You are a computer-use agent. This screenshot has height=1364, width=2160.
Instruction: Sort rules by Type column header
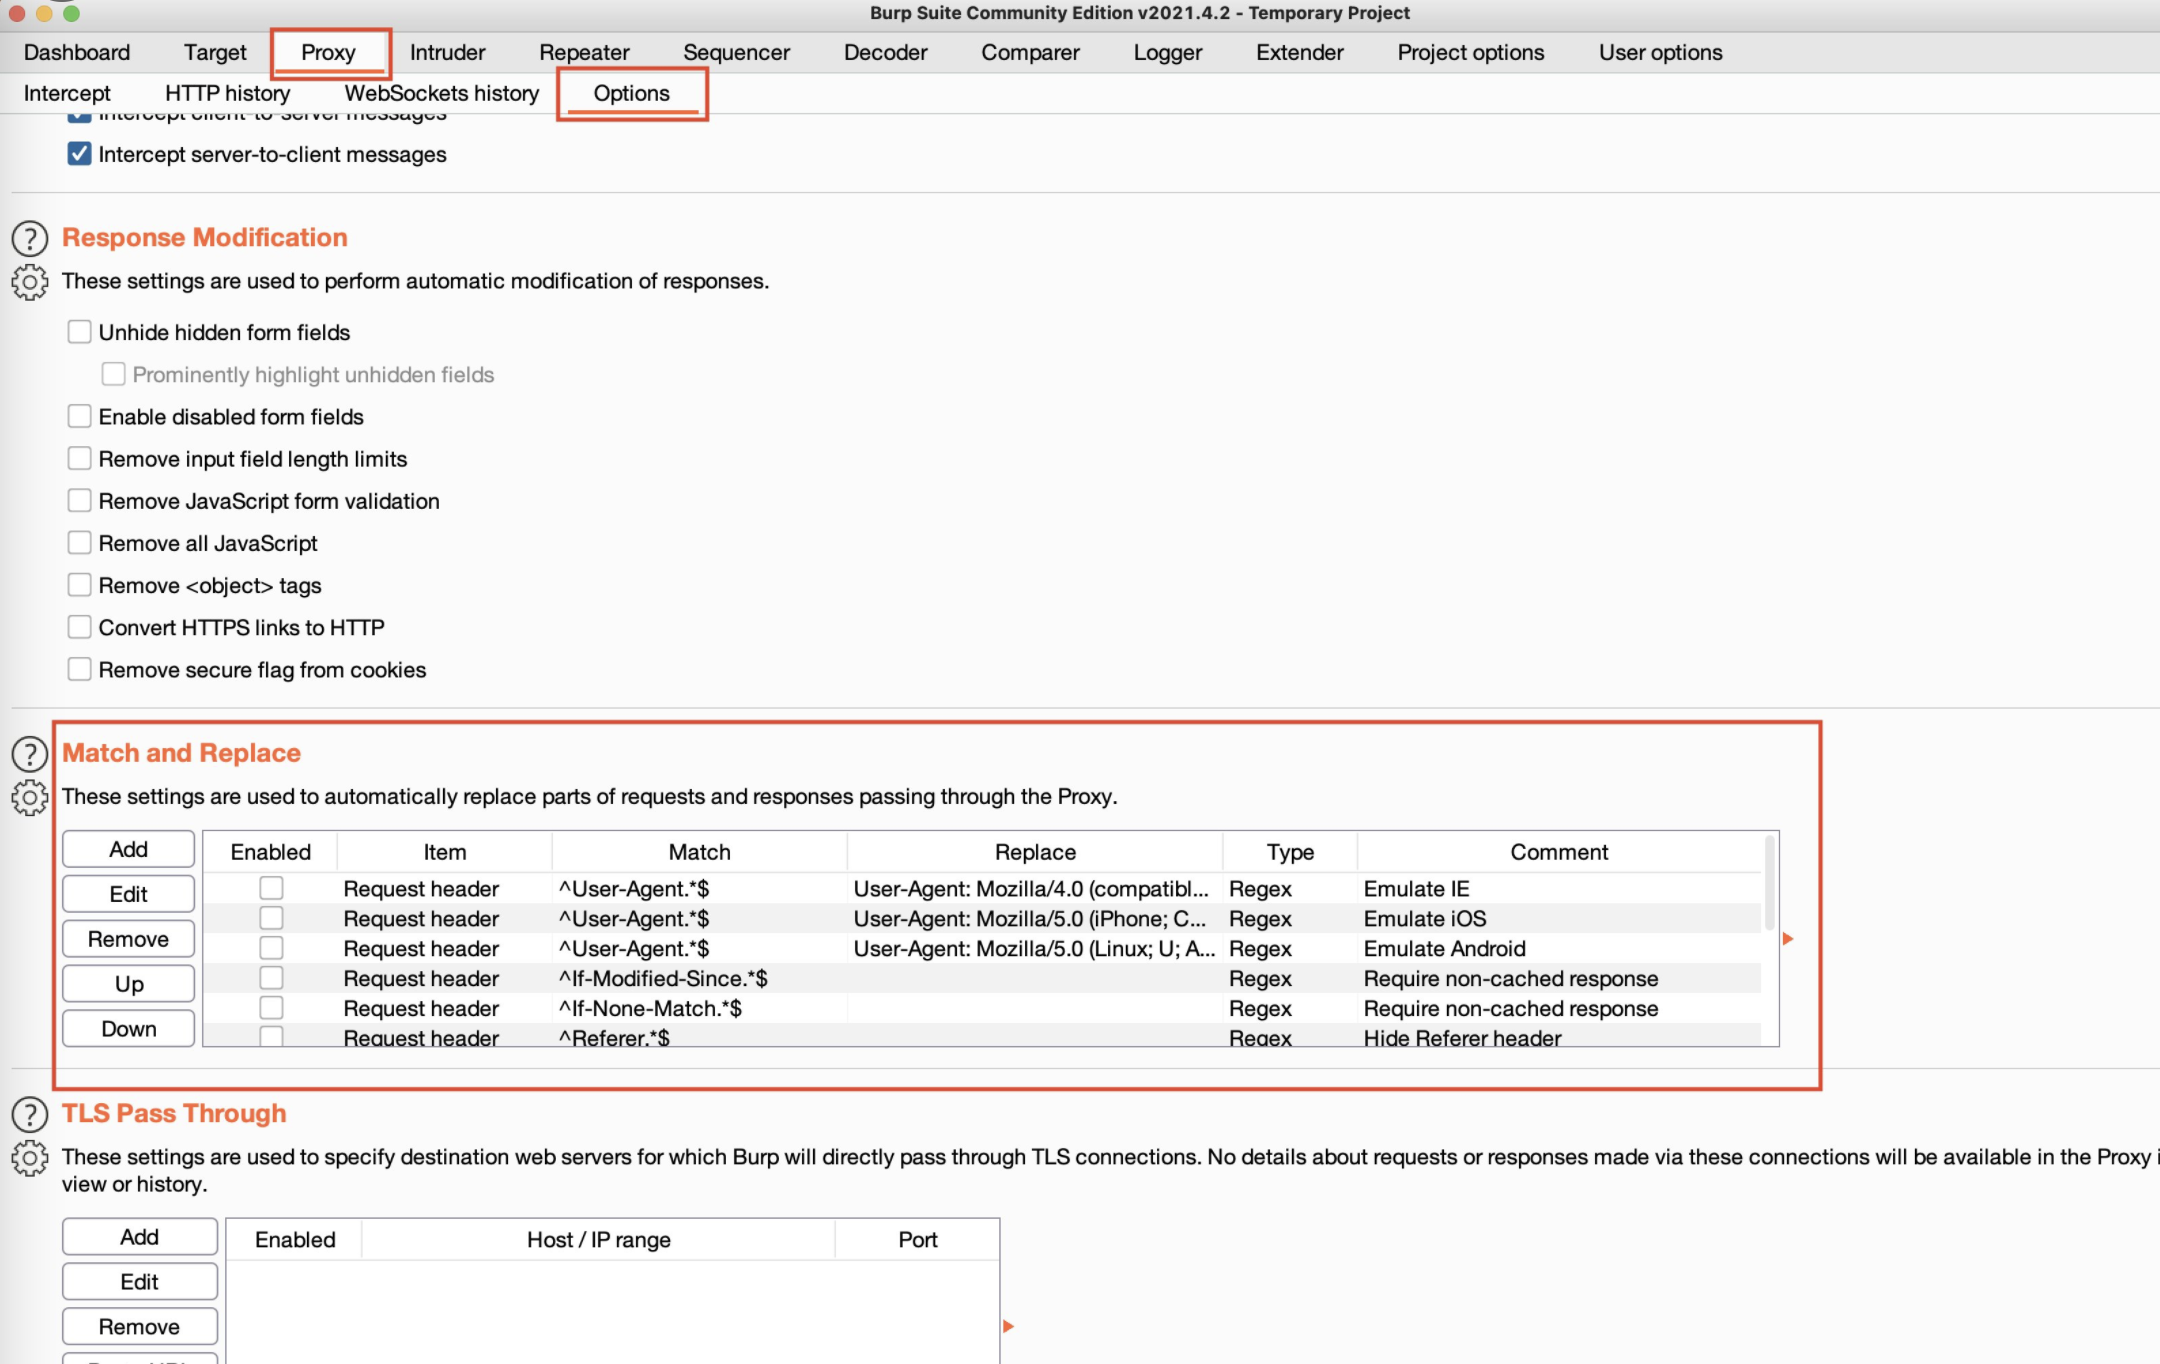pos(1290,852)
